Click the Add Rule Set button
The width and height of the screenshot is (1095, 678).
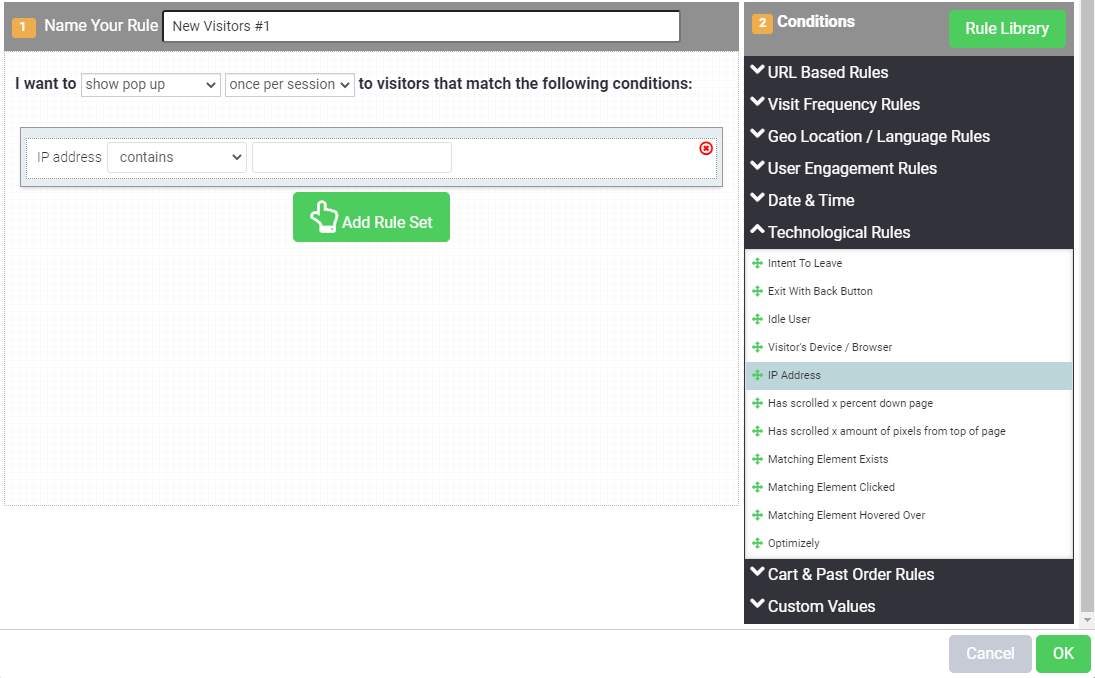tap(371, 217)
